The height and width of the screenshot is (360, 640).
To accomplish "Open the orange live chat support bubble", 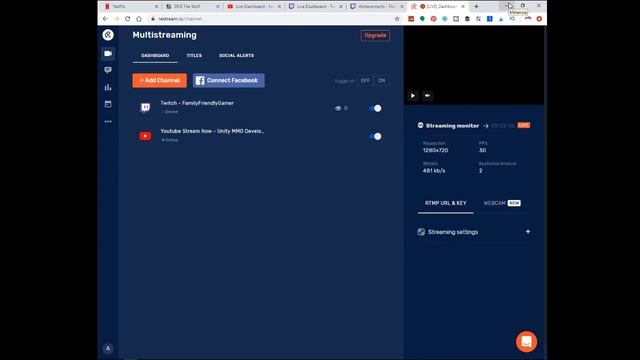I will [x=526, y=341].
